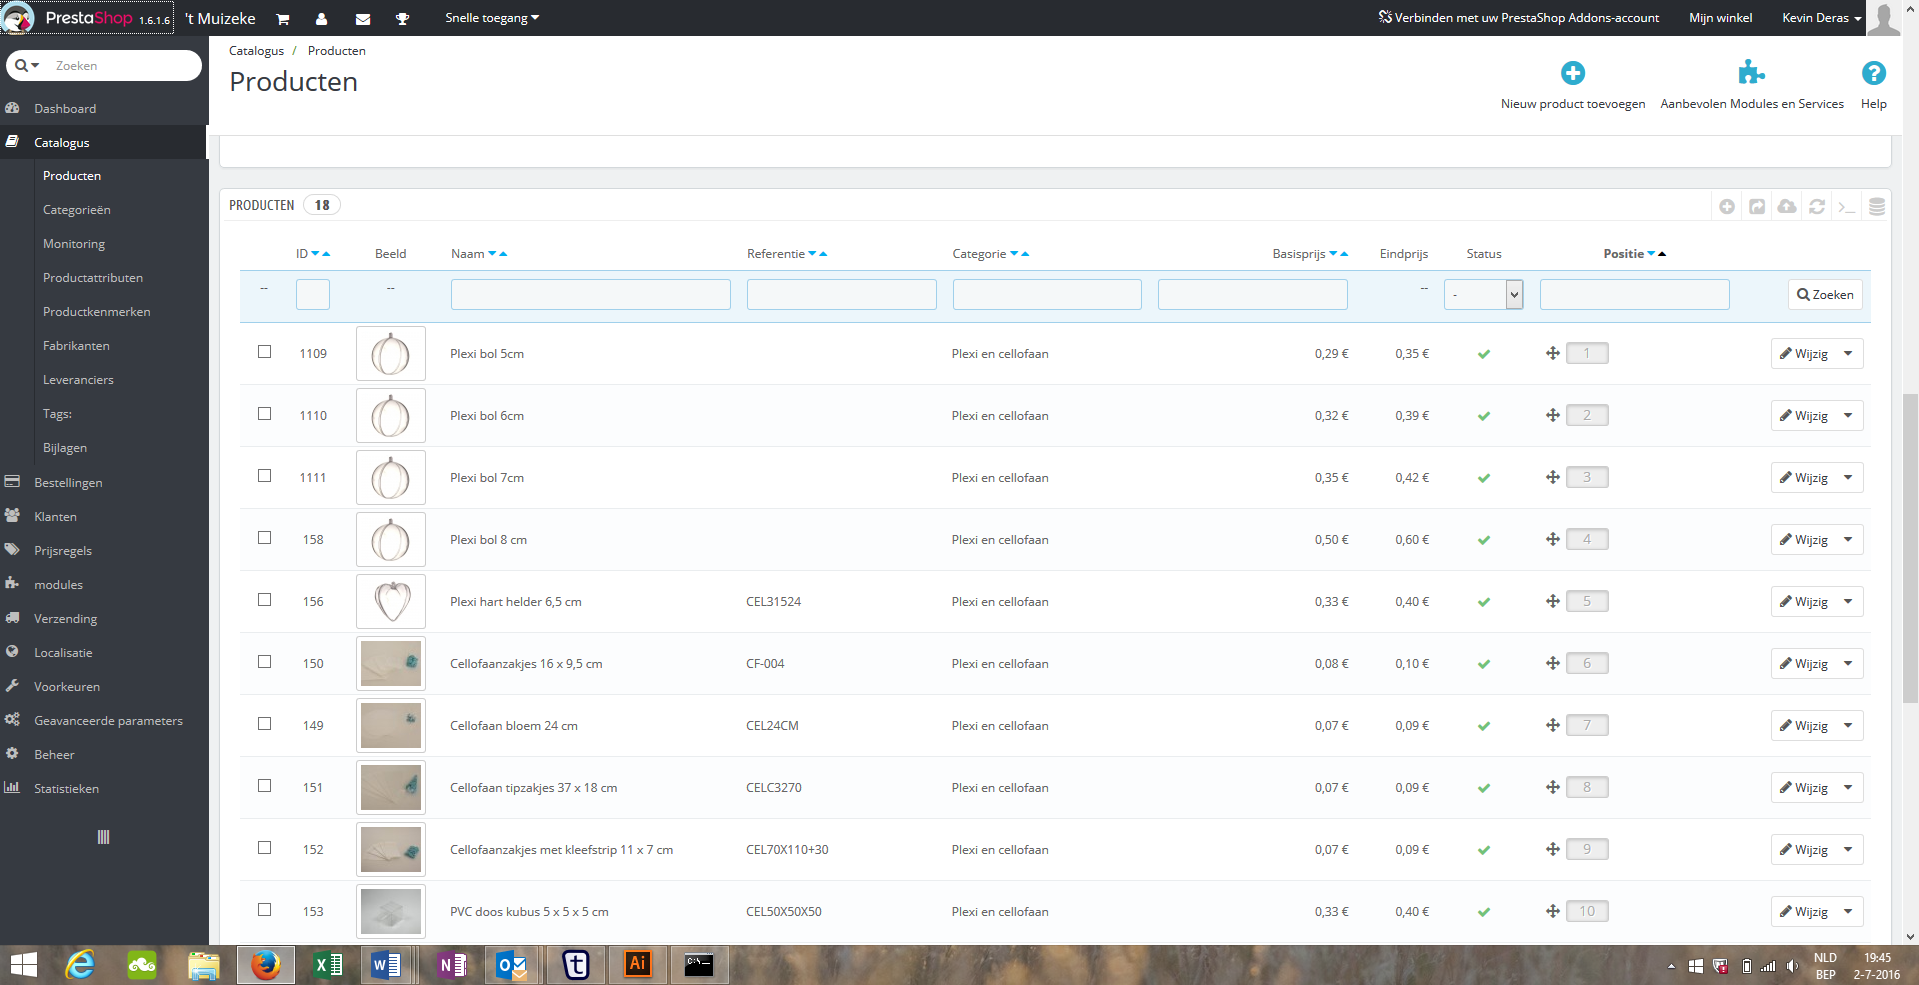Image resolution: width=1919 pixels, height=985 pixels.
Task: Open the Help question mark icon
Action: pos(1873,73)
